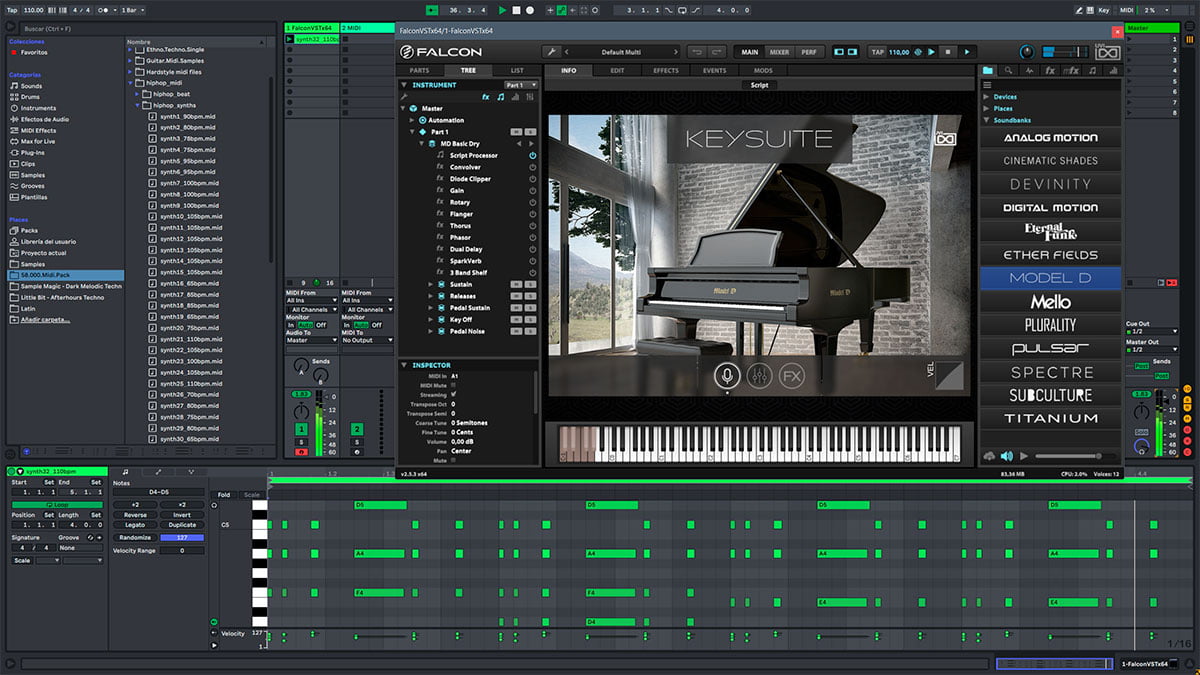
Task: Click the Falcon tempo sync icon
Action: (x=918, y=52)
